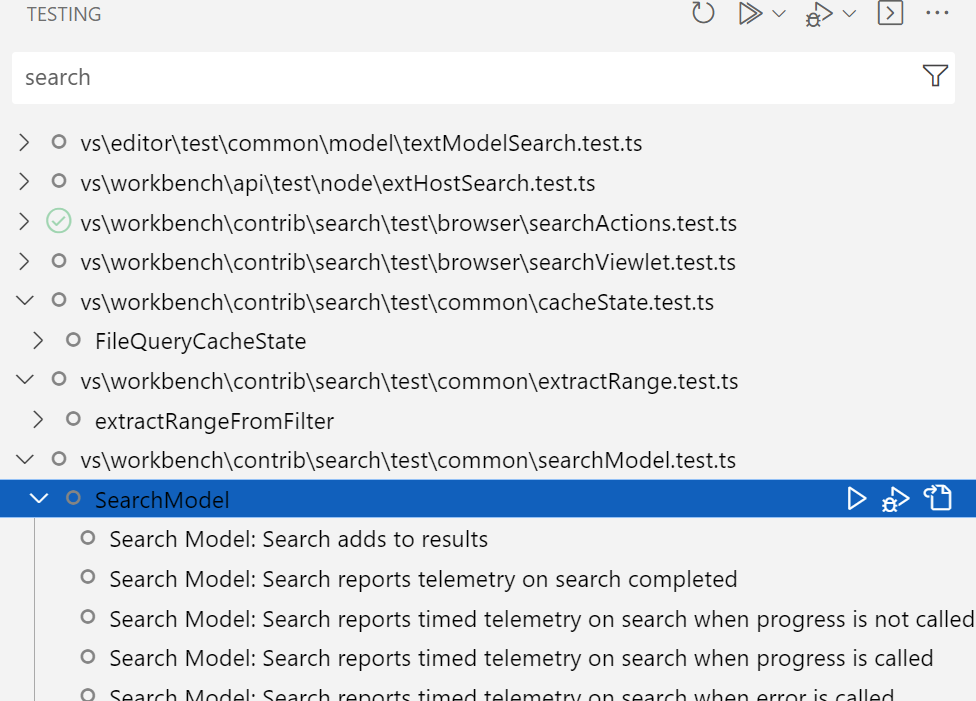976x701 pixels.
Task: Click the passing status icon on searchActions.test.ts
Action: (x=58, y=222)
